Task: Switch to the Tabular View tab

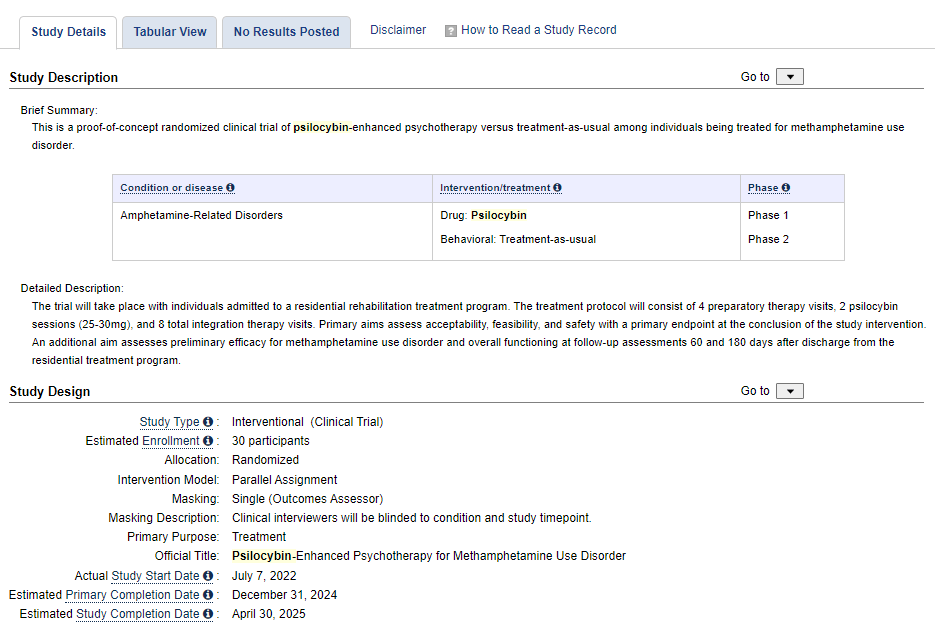Action: (170, 32)
